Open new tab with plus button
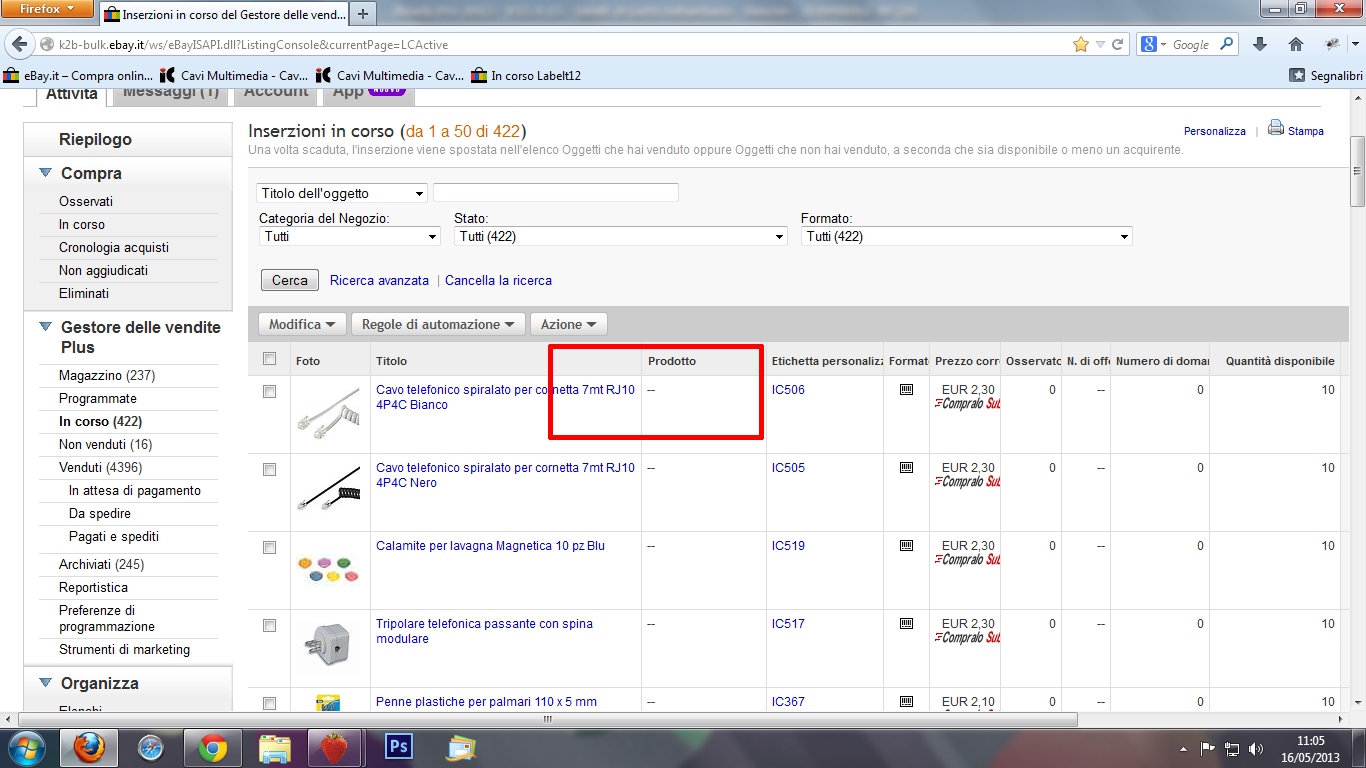The image size is (1366, 768). click(362, 14)
